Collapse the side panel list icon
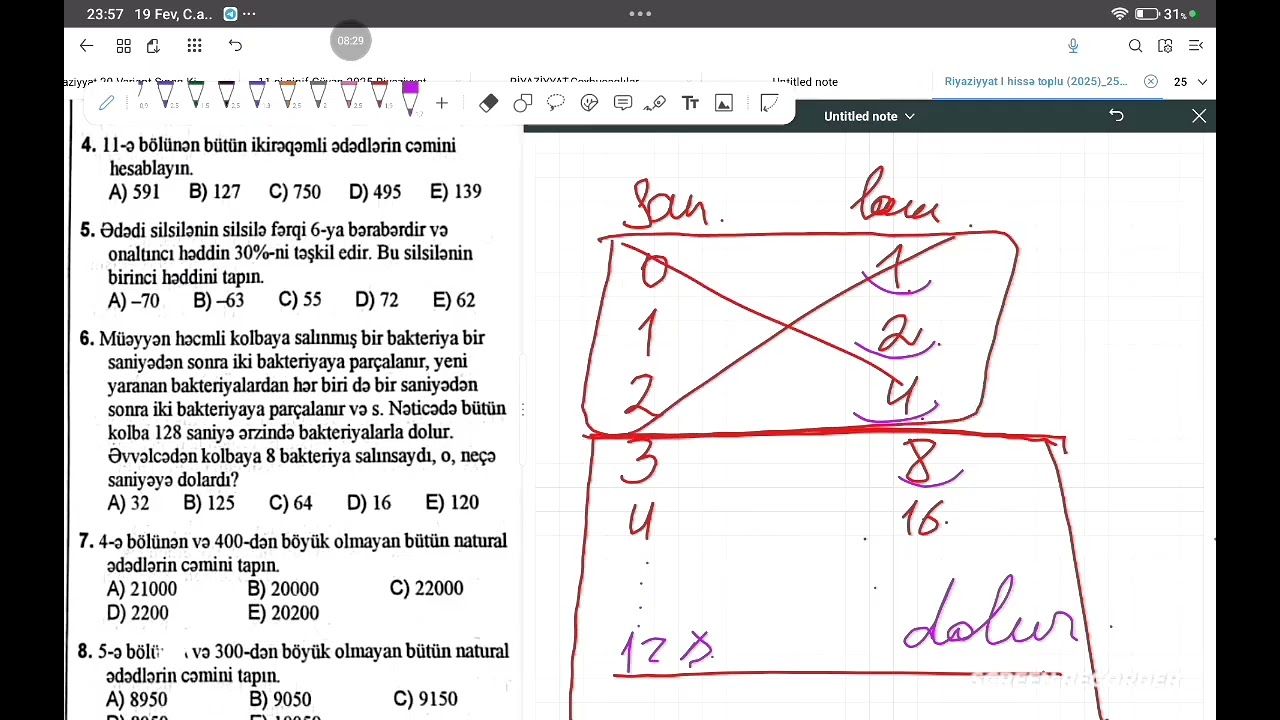This screenshot has height=720, width=1280. 1196,46
